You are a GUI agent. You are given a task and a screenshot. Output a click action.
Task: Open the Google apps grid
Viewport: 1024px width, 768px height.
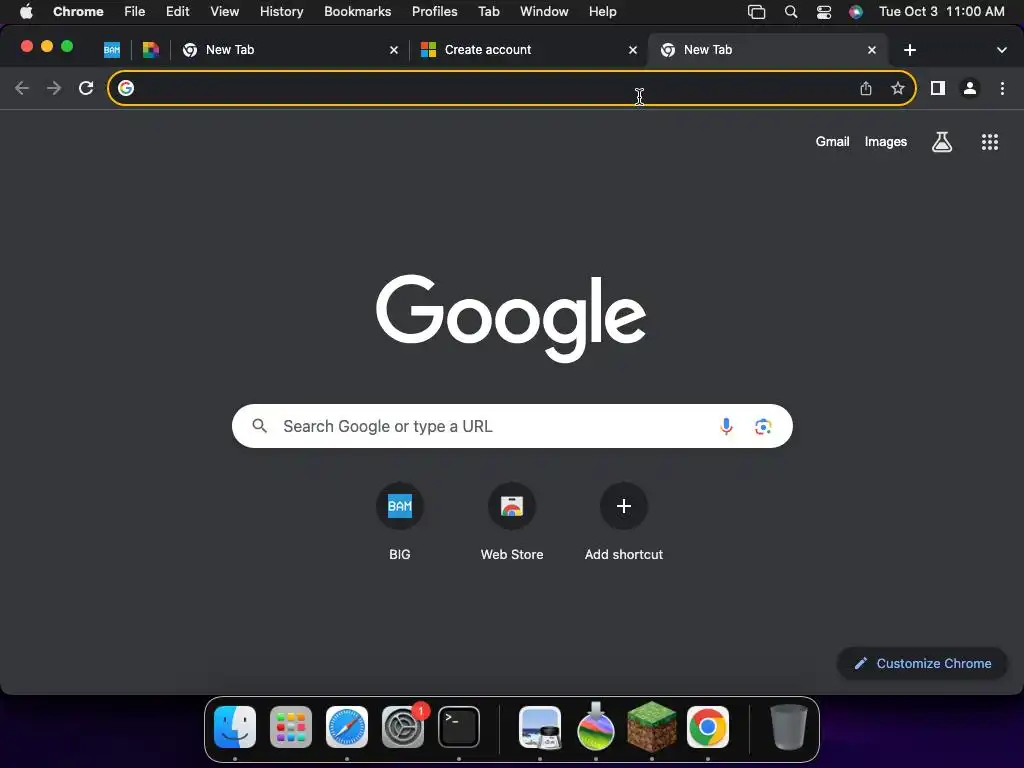pyautogui.click(x=990, y=142)
